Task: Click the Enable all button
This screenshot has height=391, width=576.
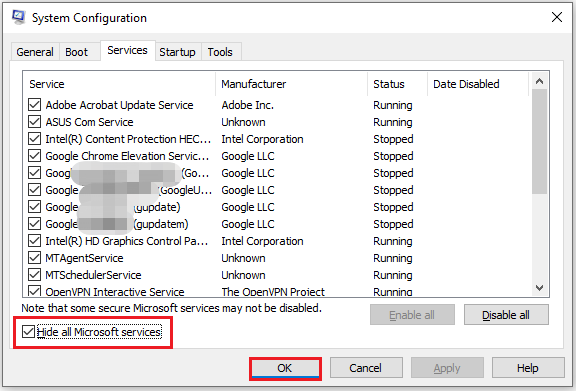Action: pos(412,315)
